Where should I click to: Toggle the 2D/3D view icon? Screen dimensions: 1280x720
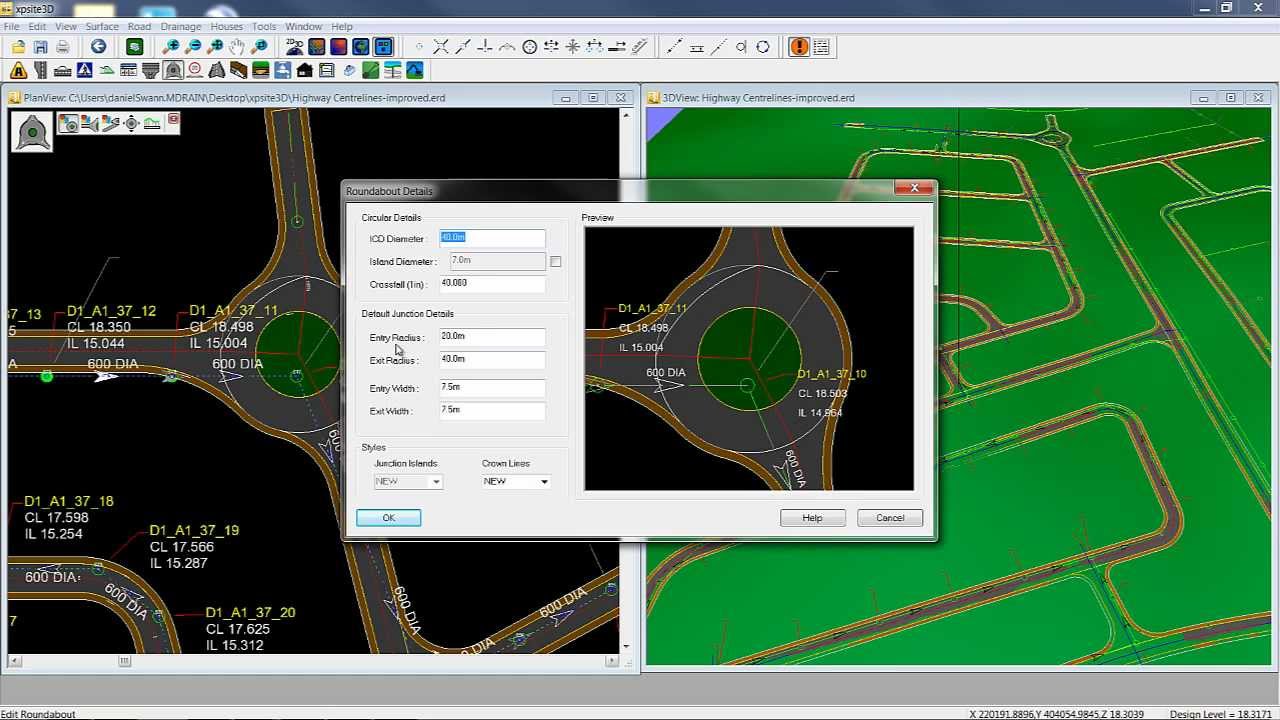tap(294, 47)
